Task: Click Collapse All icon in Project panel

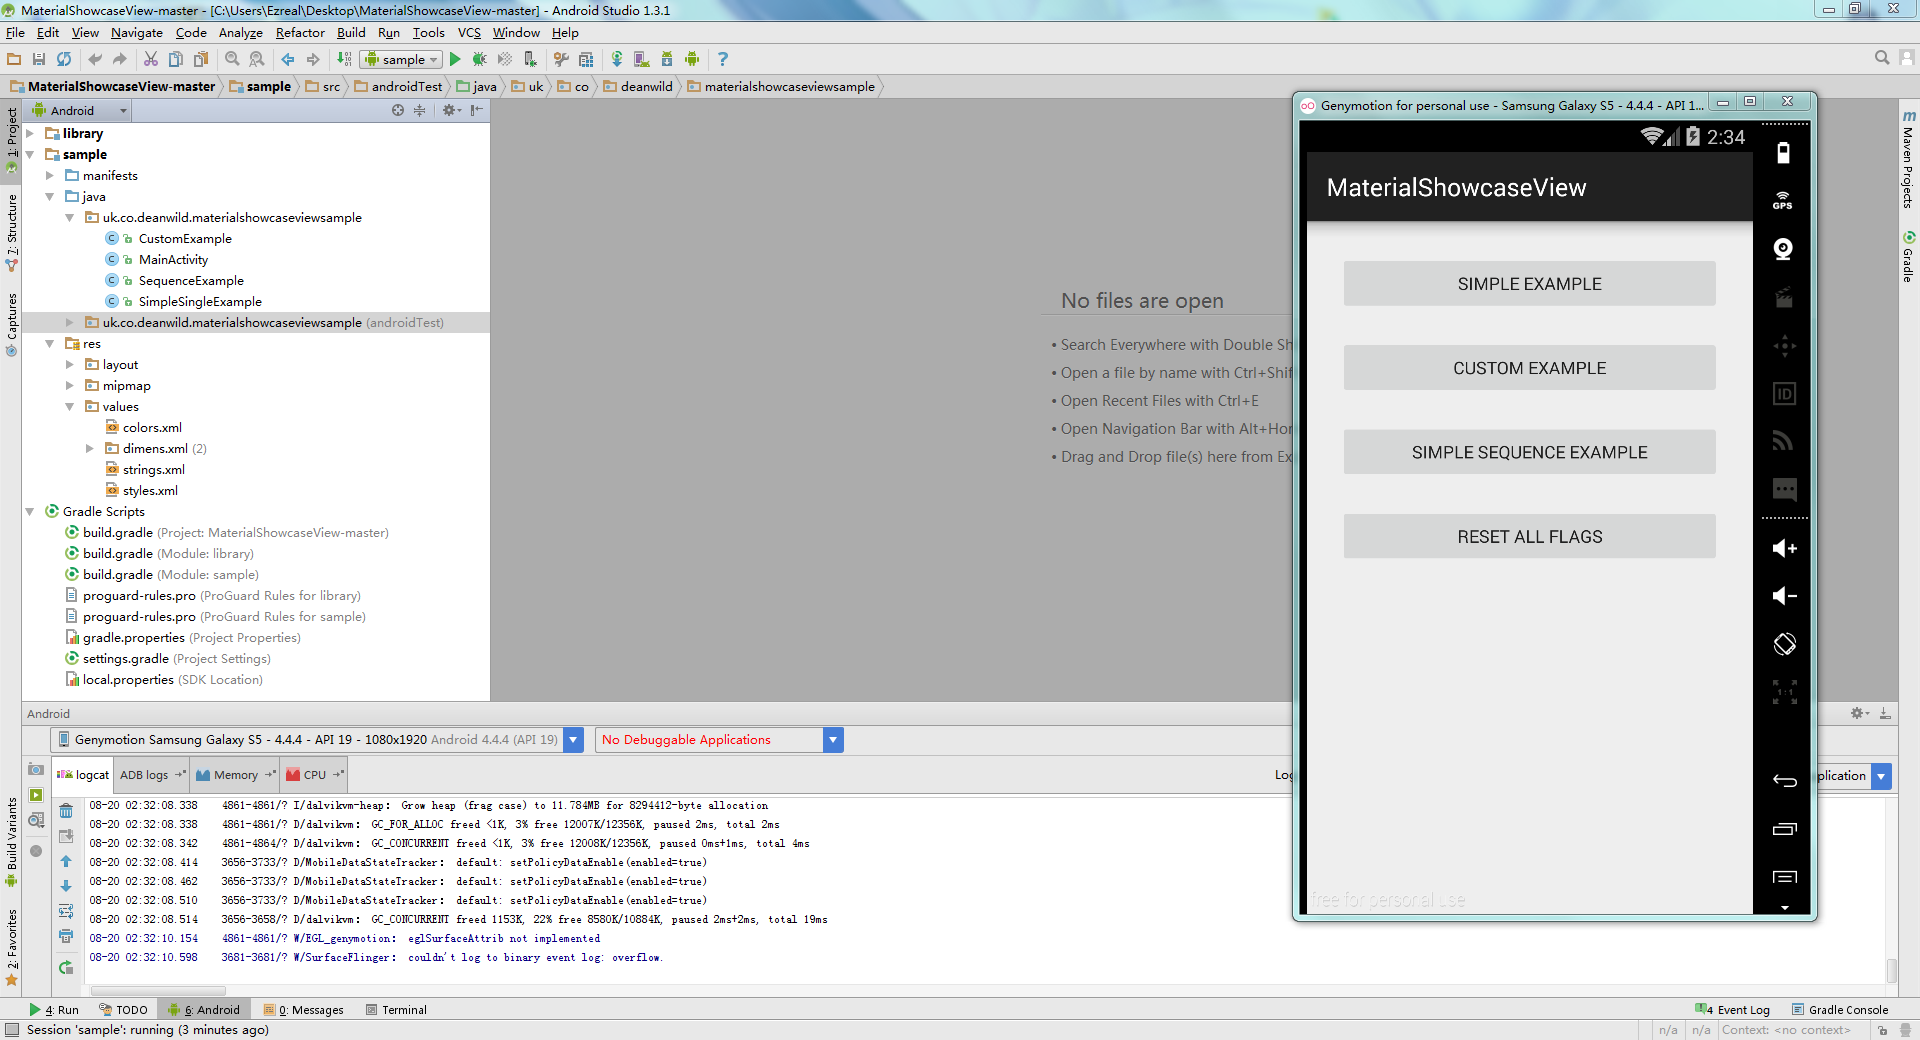Action: (420, 110)
